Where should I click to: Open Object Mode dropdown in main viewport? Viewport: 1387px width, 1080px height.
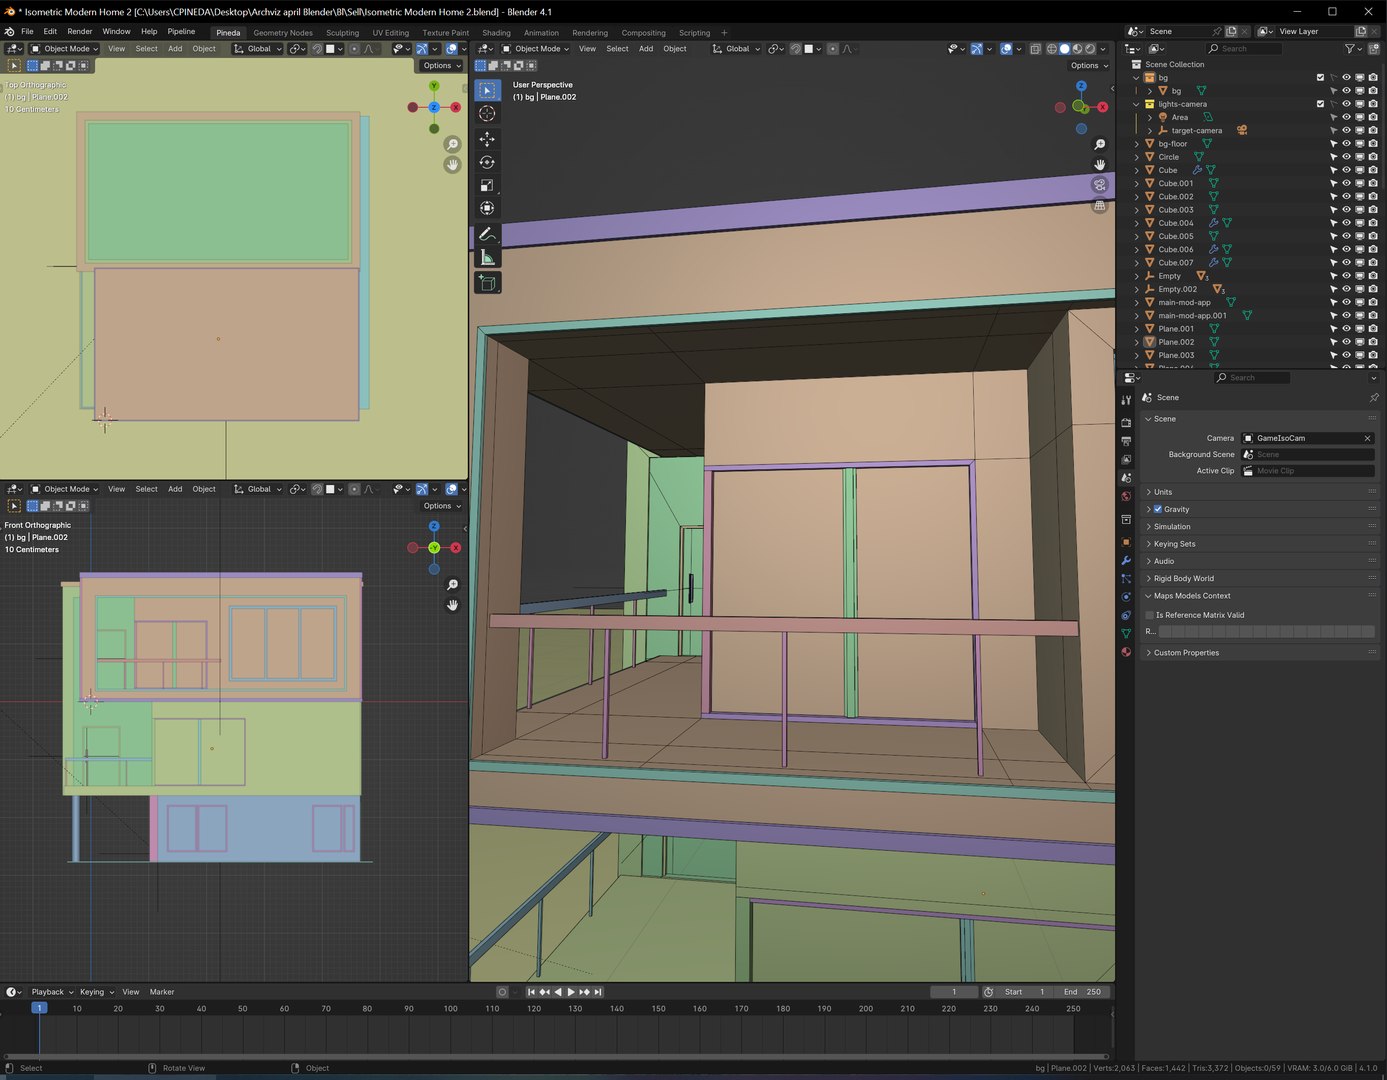tap(537, 48)
